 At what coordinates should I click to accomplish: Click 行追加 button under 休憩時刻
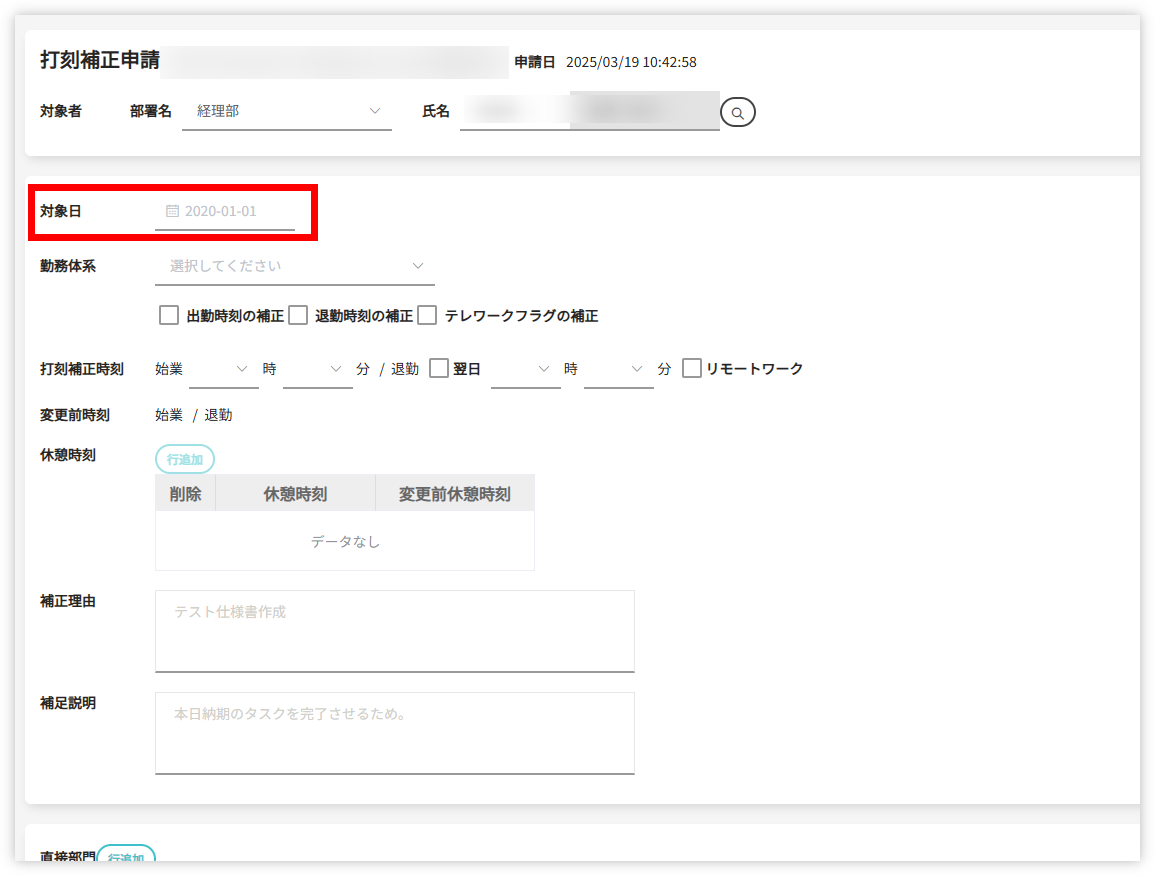pos(185,459)
